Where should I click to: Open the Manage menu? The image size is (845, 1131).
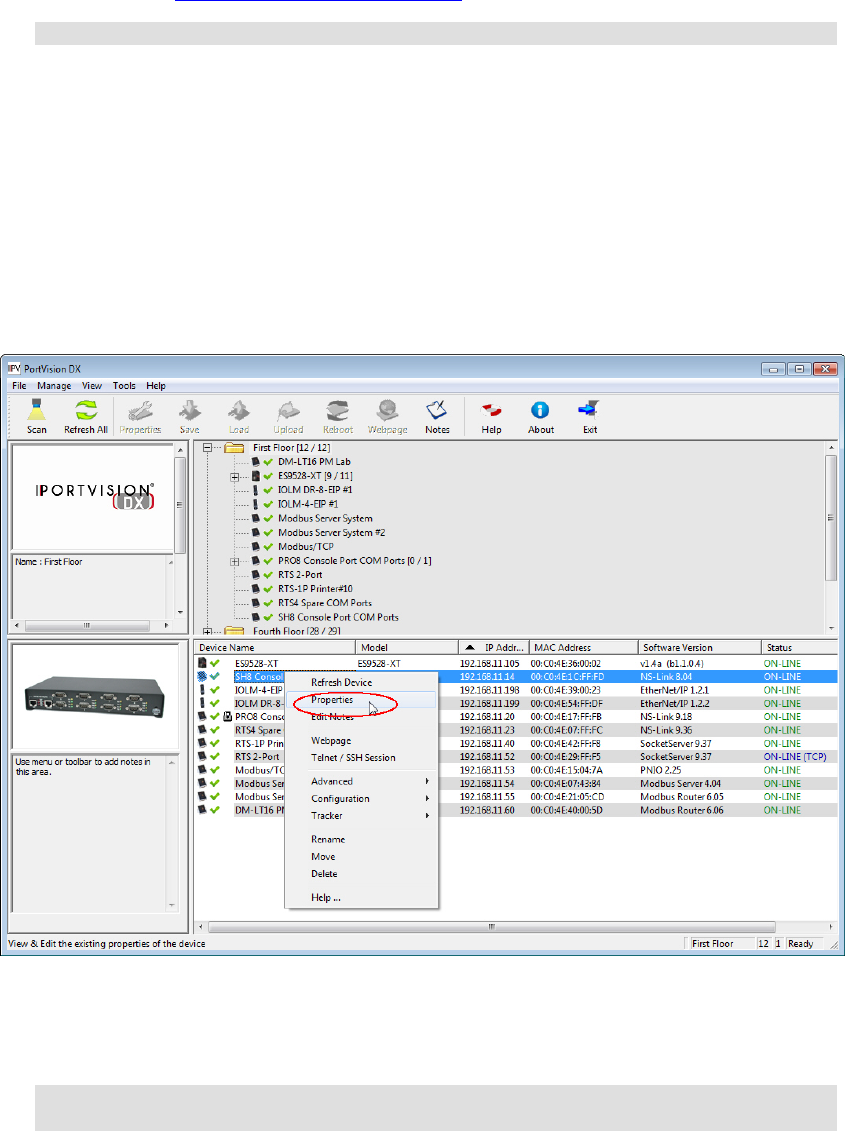[54, 386]
